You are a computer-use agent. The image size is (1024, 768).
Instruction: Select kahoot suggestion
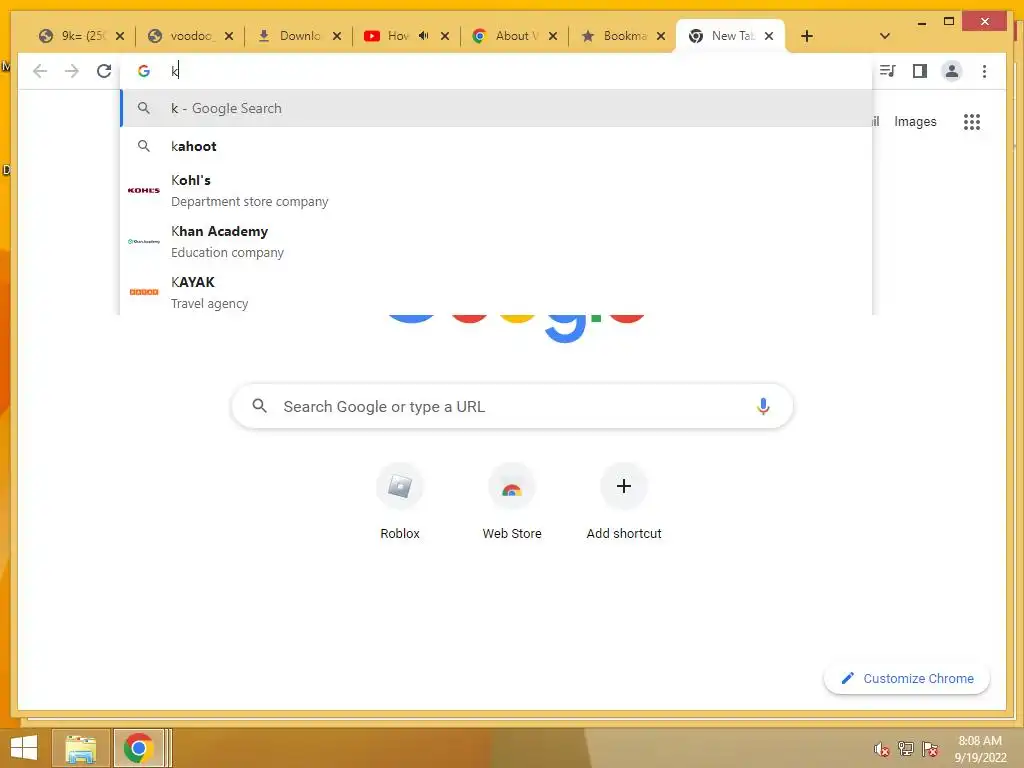[x=496, y=146]
